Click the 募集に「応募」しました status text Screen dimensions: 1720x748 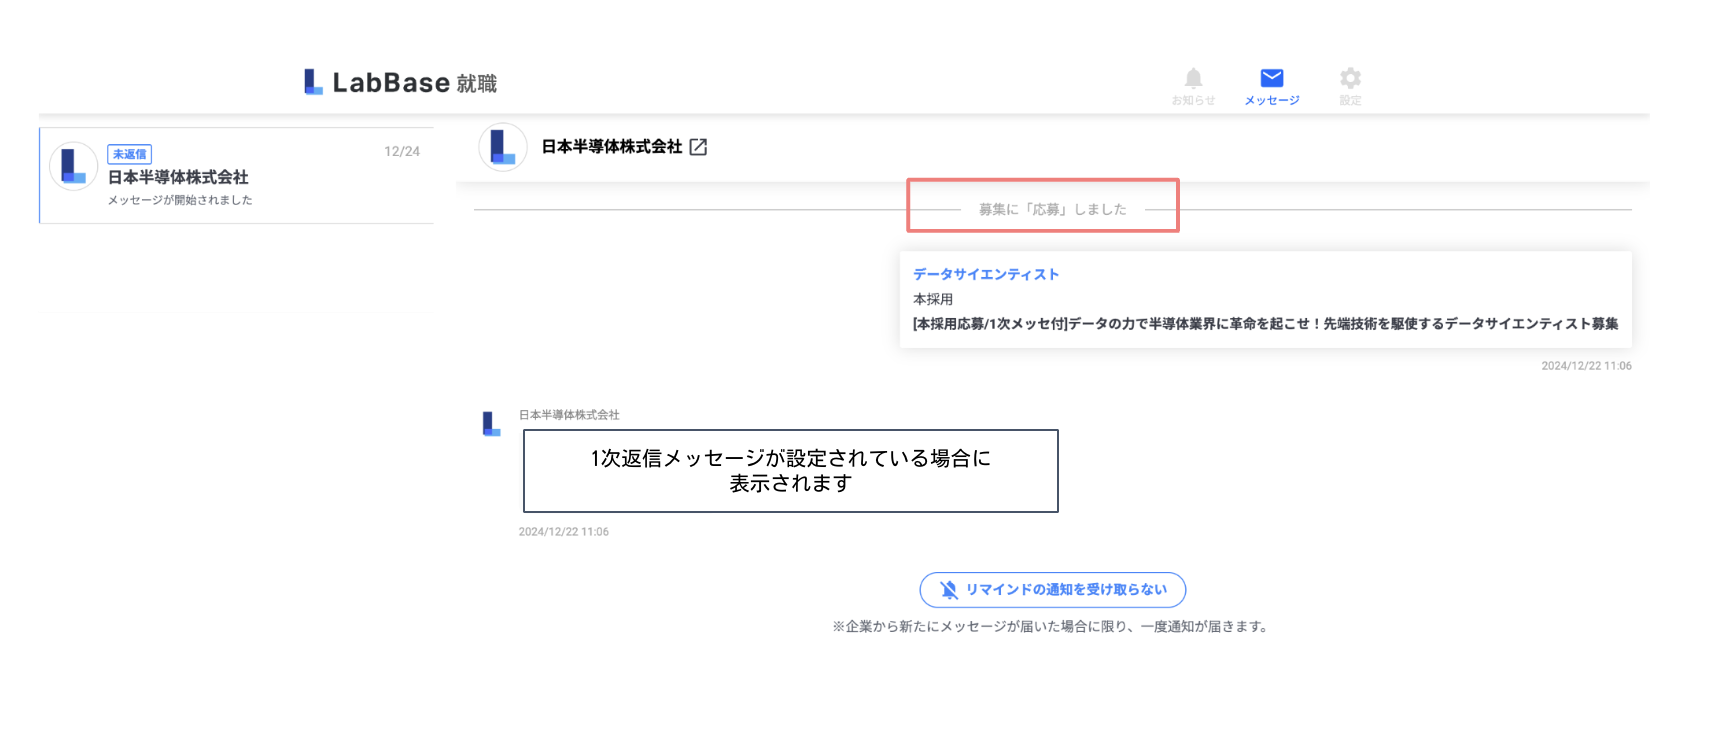pos(1053,209)
